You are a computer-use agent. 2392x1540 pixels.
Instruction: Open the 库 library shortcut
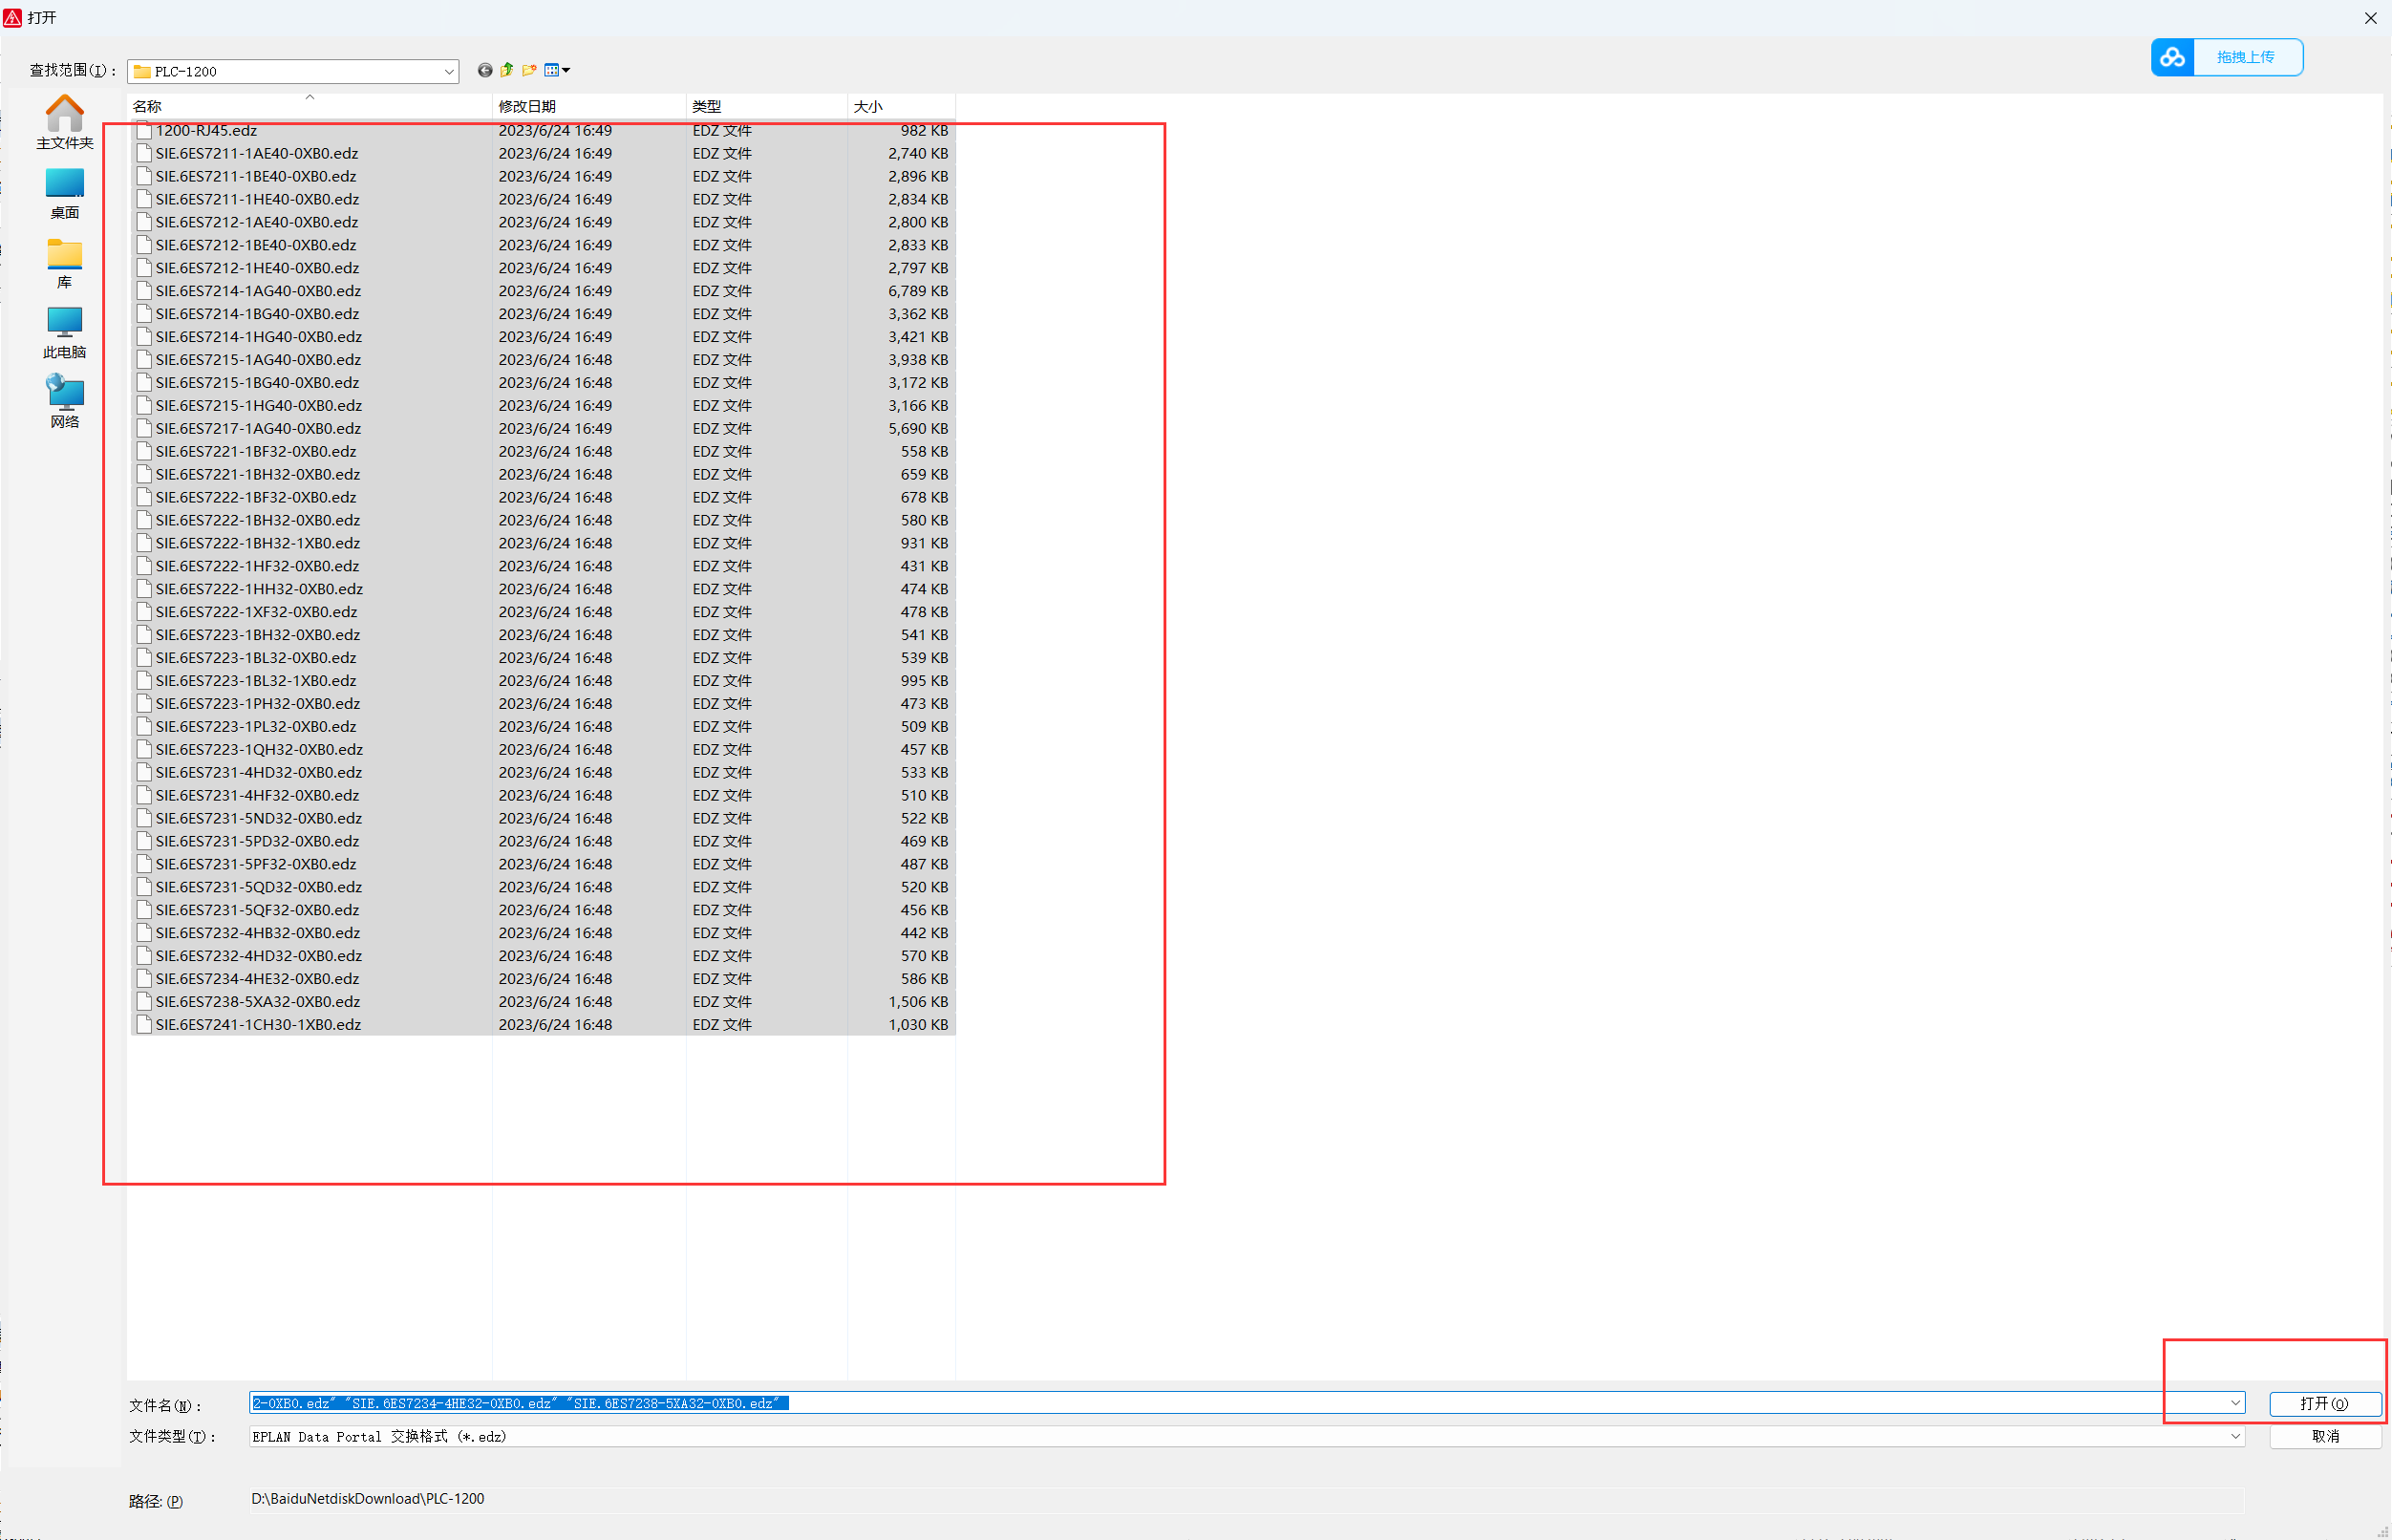pos(65,263)
